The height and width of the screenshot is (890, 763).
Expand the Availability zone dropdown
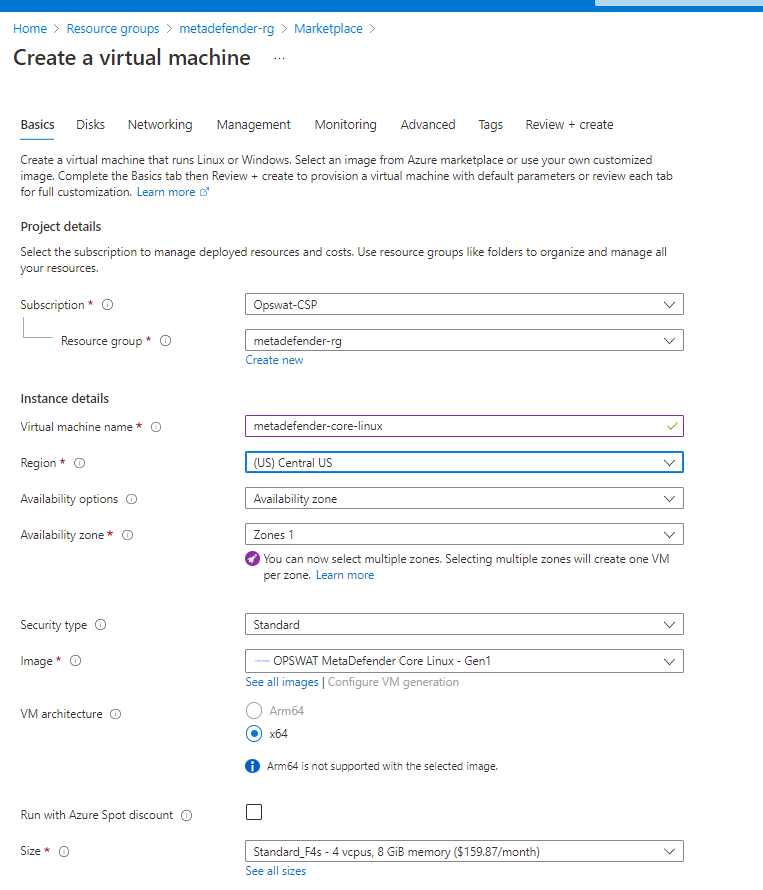click(x=464, y=535)
